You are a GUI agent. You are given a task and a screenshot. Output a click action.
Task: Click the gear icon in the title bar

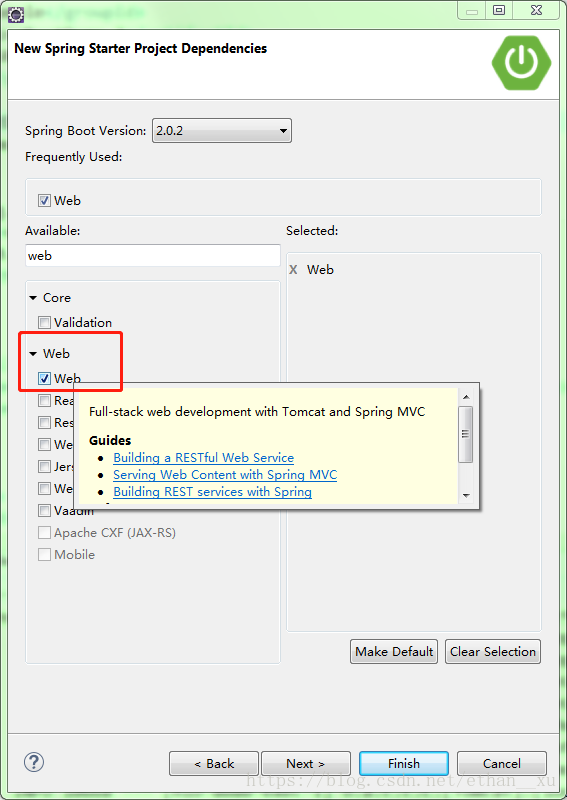16,14
